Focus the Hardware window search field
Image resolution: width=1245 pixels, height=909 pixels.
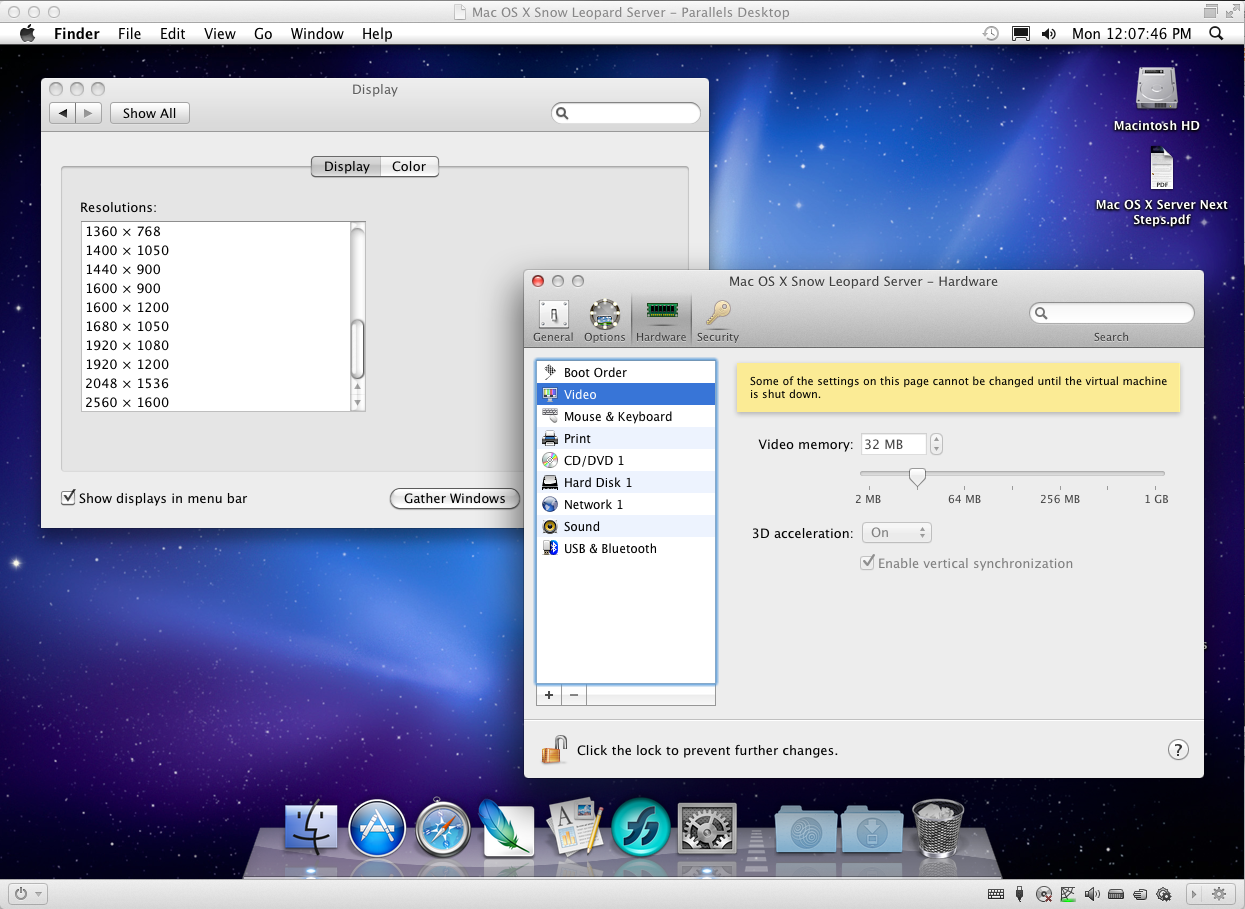pyautogui.click(x=1111, y=313)
